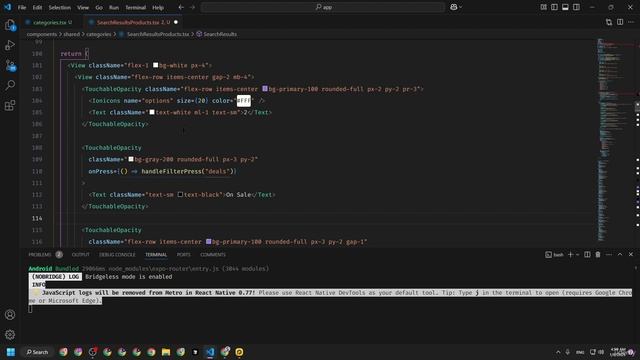Open the Extensions view
The width and height of the screenshot is (640, 360).
point(10,105)
